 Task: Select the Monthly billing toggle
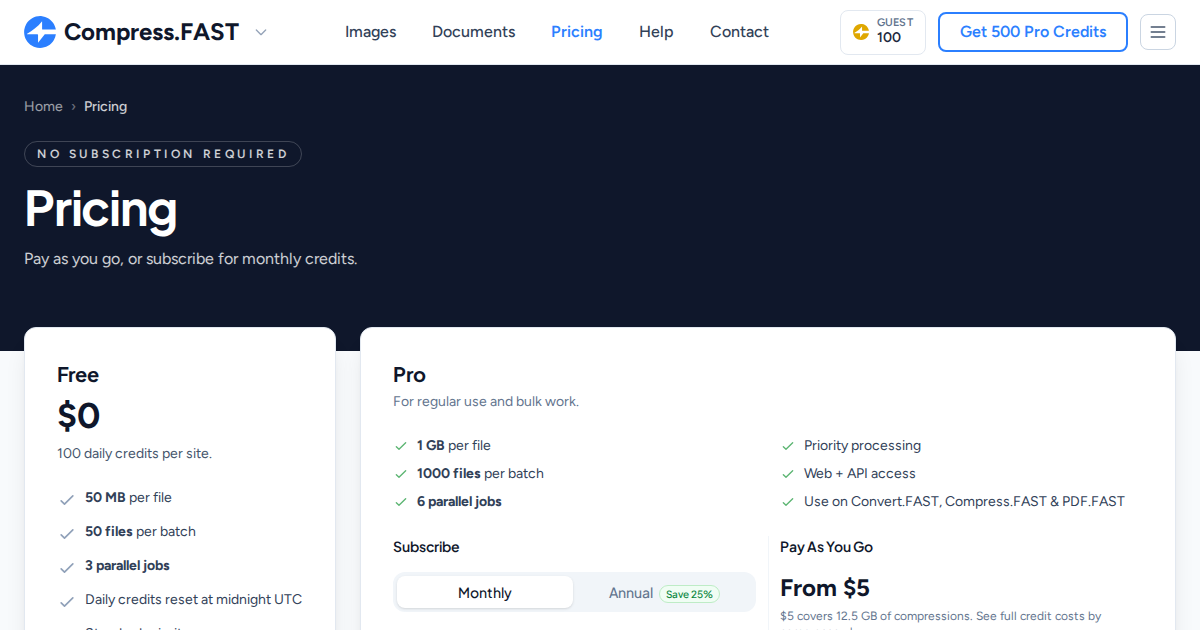[x=485, y=593]
